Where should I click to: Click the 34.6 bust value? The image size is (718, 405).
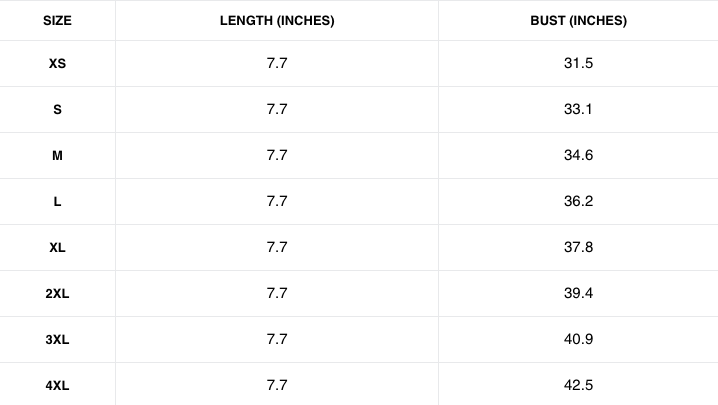[x=578, y=156]
